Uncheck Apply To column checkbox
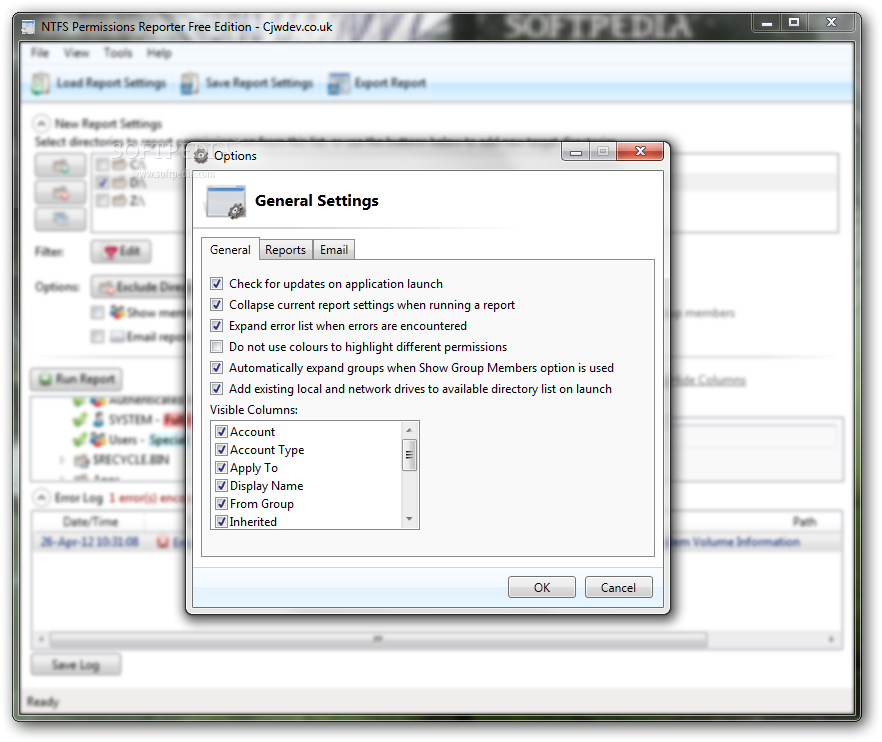 (222, 468)
